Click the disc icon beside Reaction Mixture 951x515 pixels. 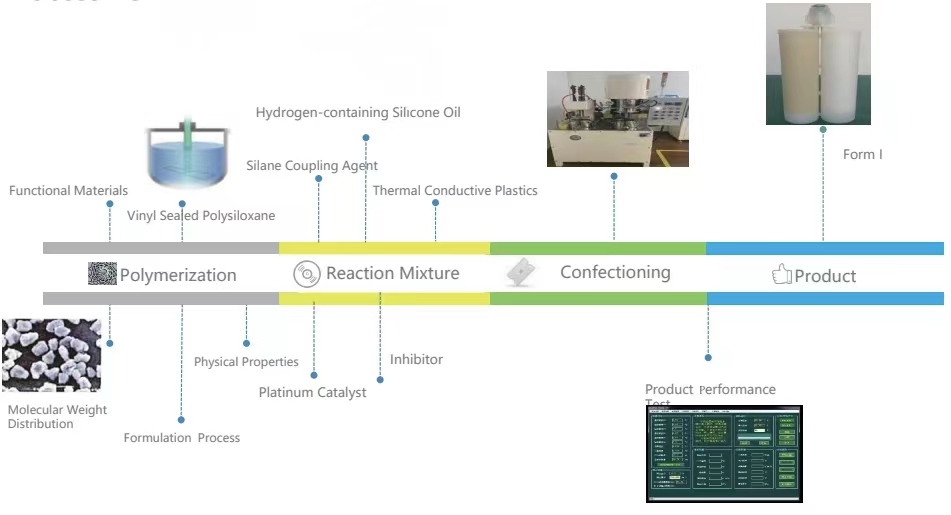[306, 274]
